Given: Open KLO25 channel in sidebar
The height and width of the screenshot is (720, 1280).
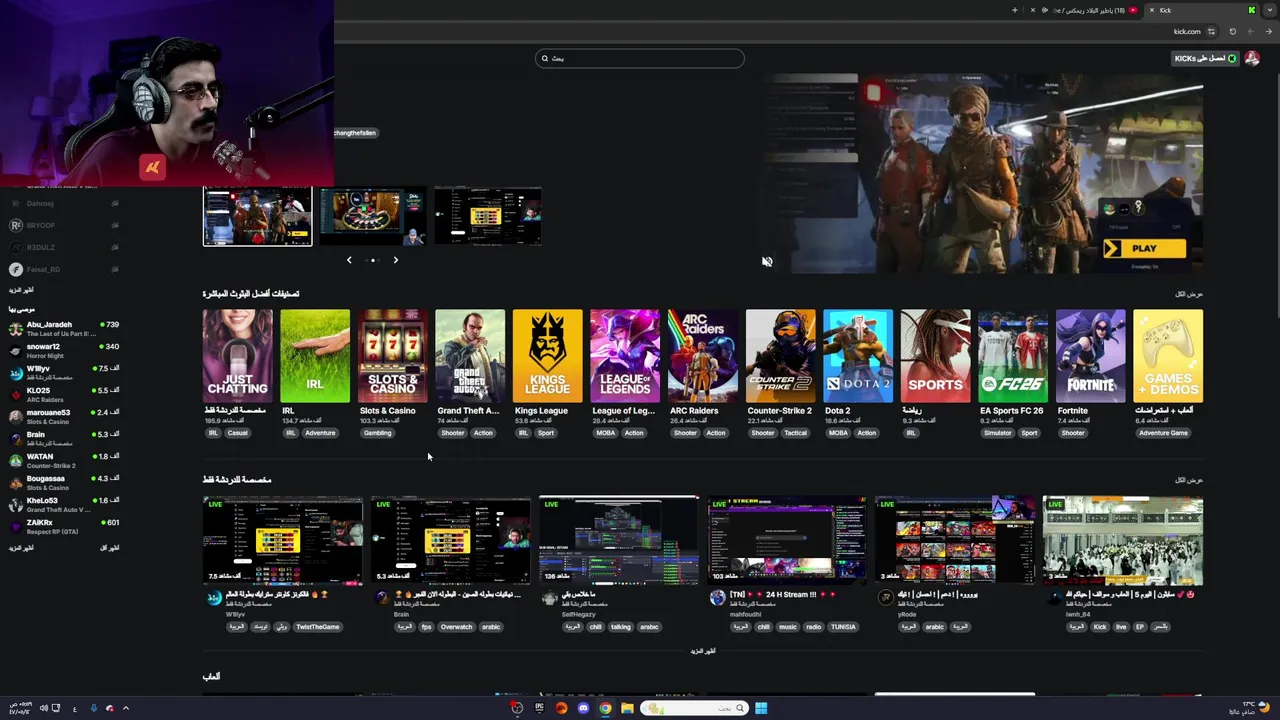Looking at the screenshot, I should pos(64,395).
